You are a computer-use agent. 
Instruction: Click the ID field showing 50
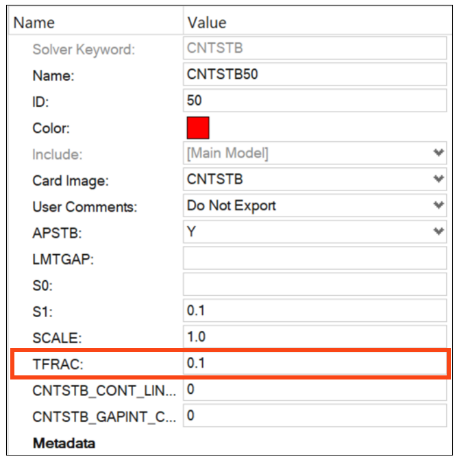[x=315, y=100]
